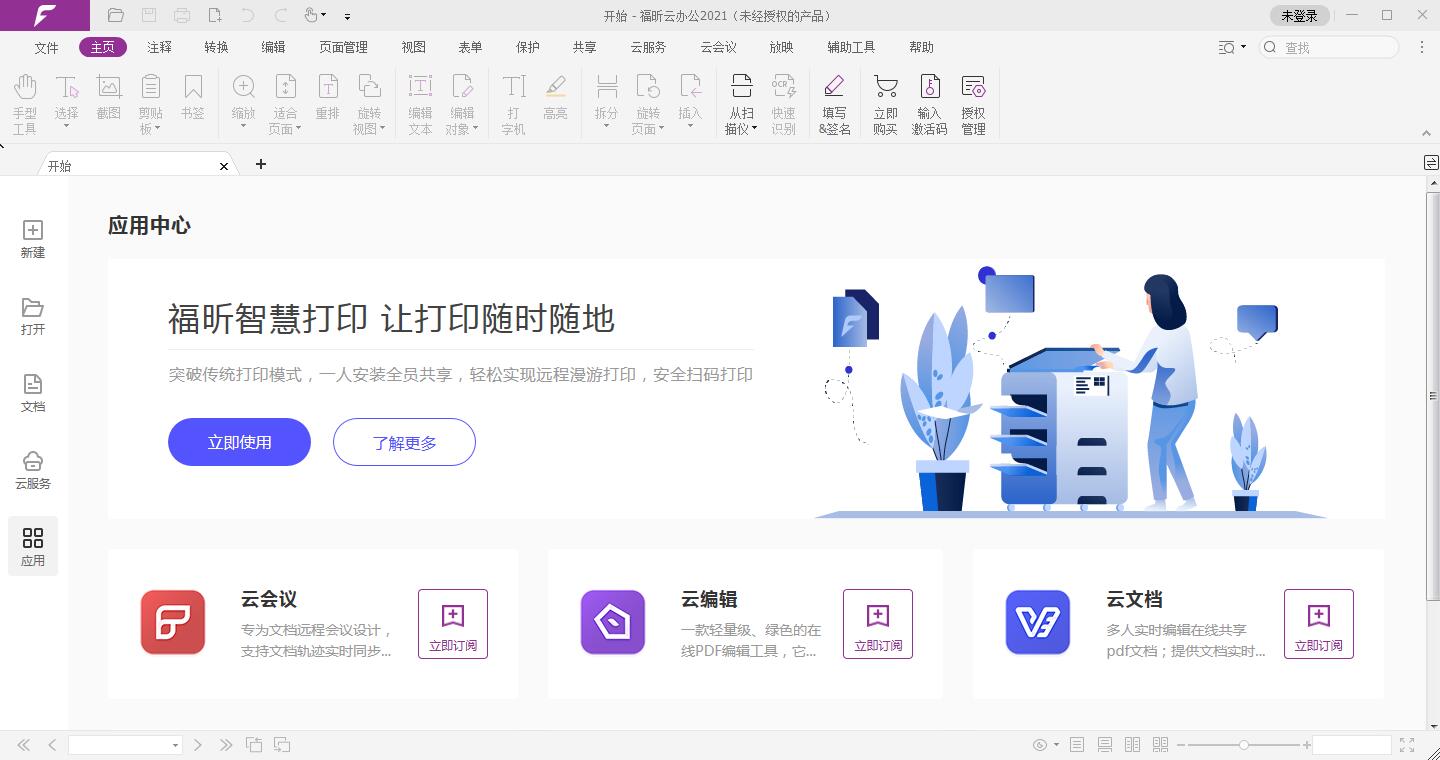Switch to the 页面管理 ribbon tab
Viewport: 1440px width, 760px height.
(x=343, y=47)
